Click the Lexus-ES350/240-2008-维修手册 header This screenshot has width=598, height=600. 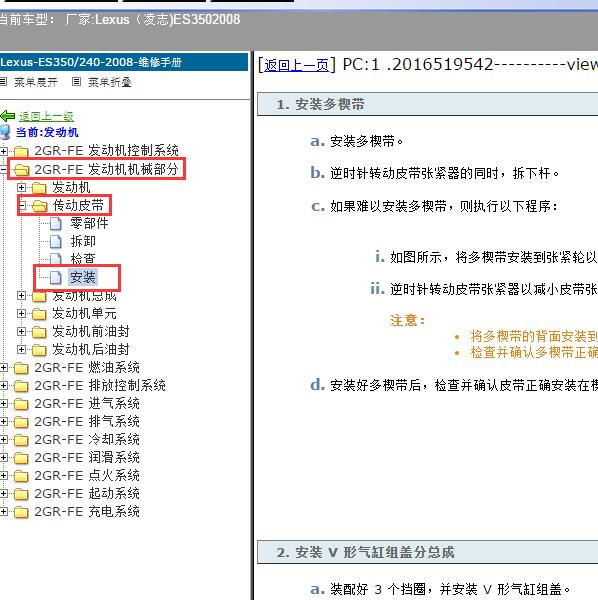click(124, 62)
